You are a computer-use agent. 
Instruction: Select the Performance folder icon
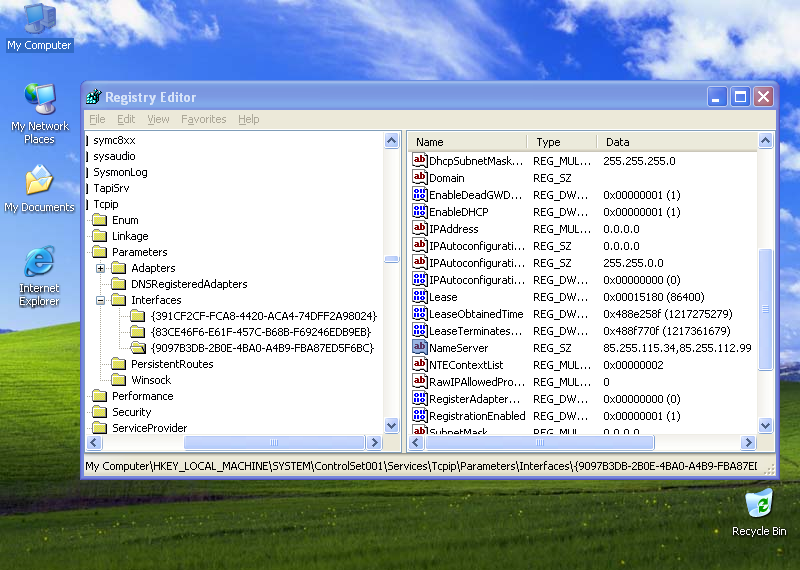click(x=99, y=396)
